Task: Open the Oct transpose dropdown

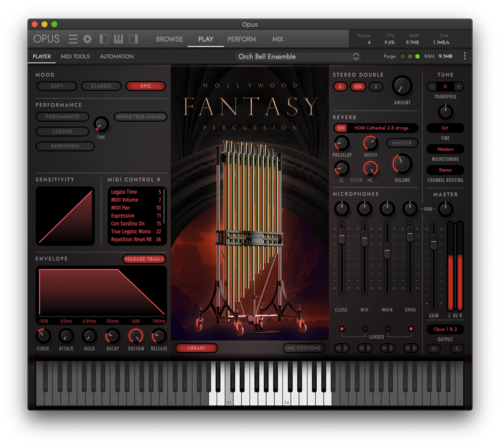Action: coord(445,128)
